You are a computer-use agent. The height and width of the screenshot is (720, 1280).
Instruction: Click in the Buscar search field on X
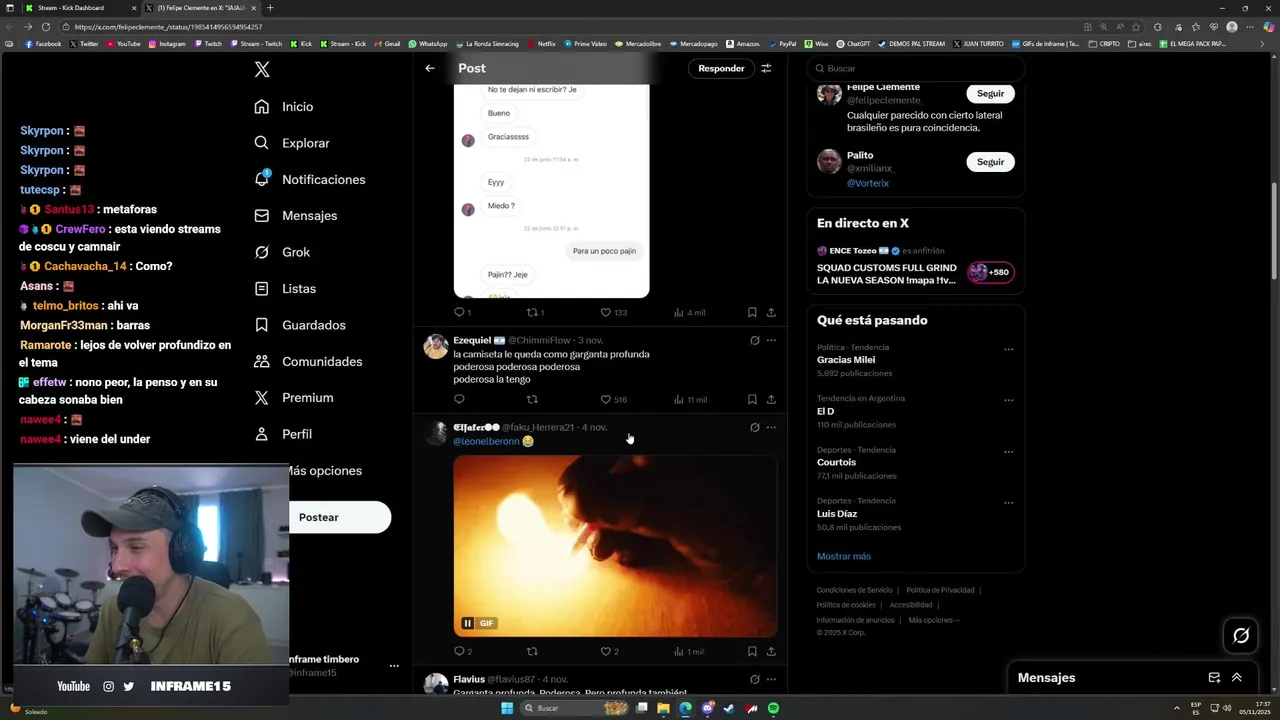[916, 68]
